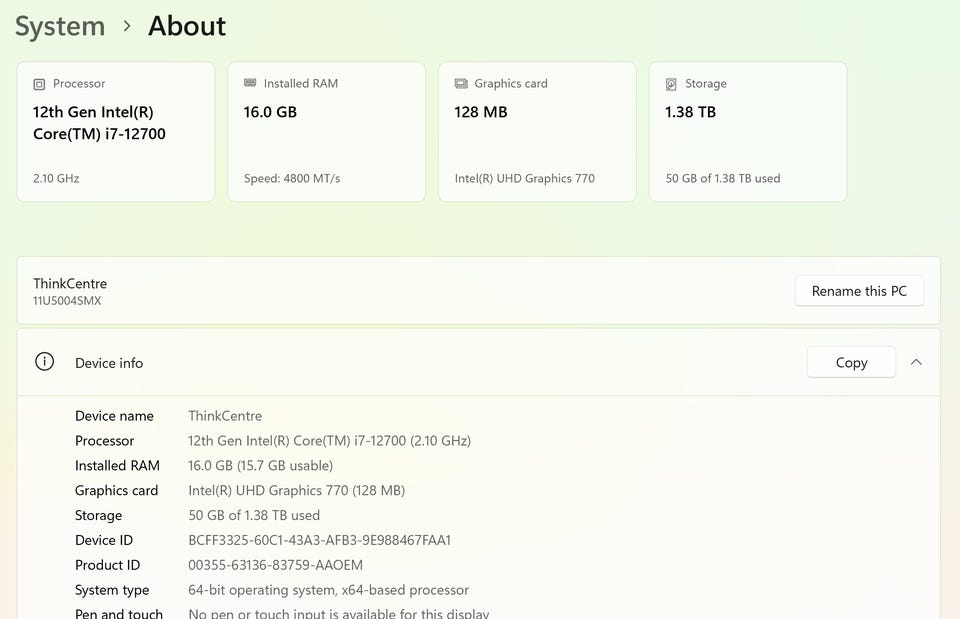
Task: Click the Rename this PC button
Action: [x=859, y=291]
